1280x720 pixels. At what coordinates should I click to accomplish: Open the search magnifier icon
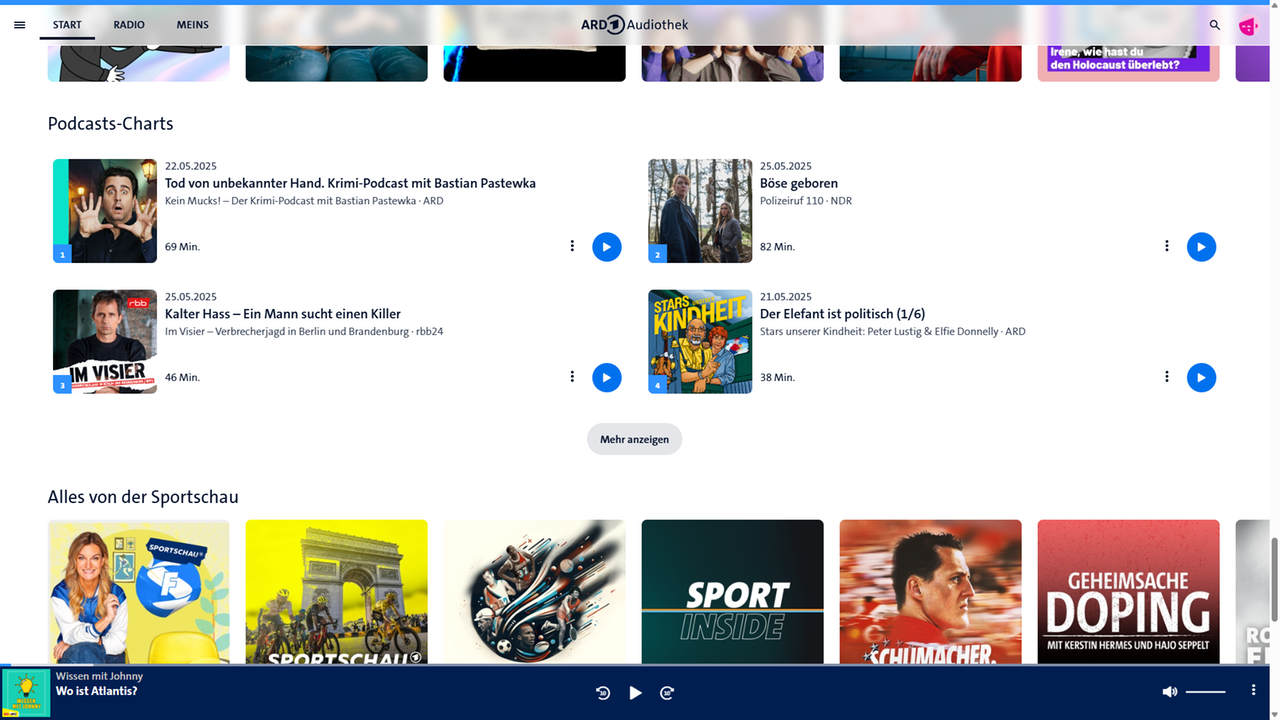1215,25
